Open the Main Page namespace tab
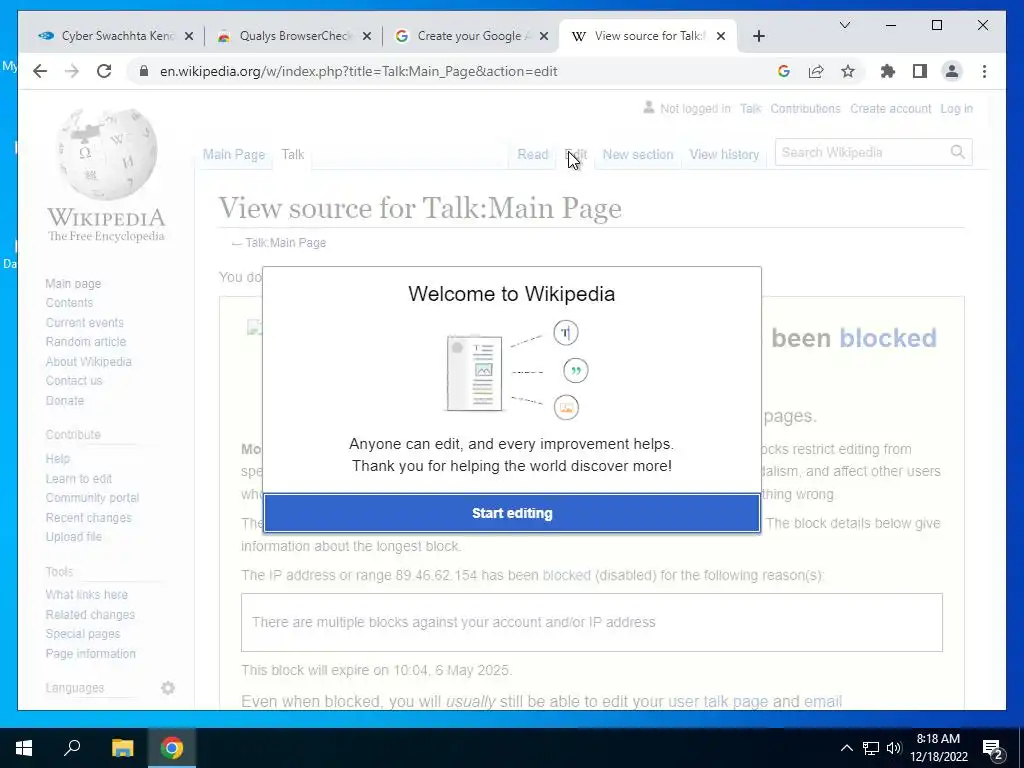Viewport: 1024px width, 768px height. point(234,155)
